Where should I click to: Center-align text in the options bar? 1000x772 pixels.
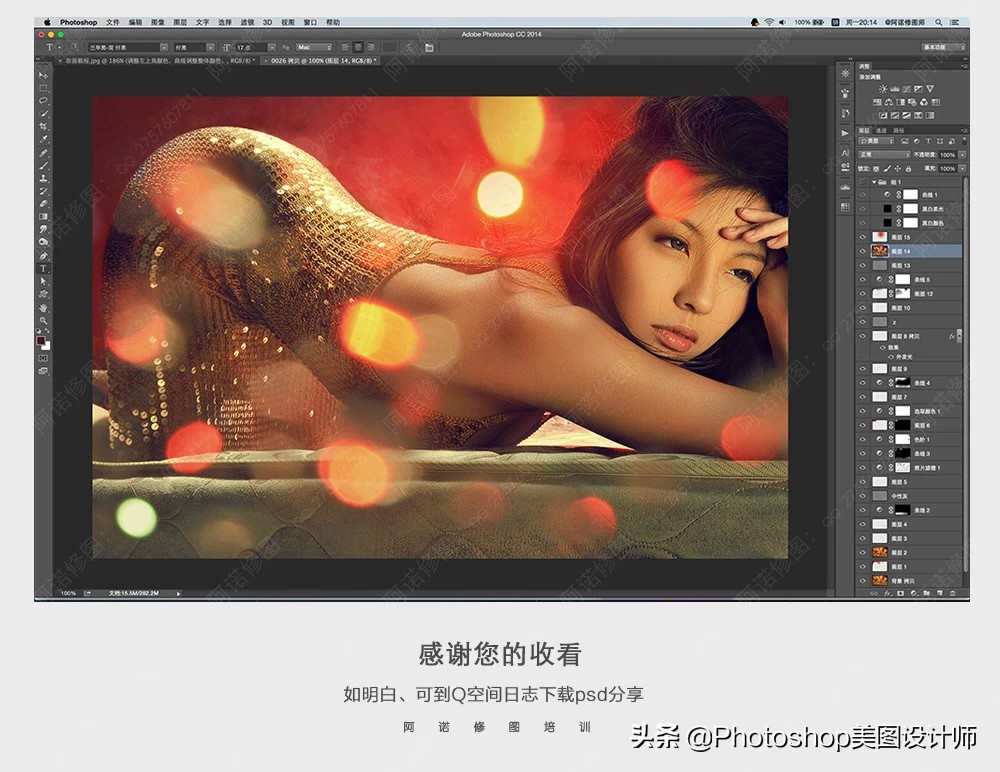358,47
